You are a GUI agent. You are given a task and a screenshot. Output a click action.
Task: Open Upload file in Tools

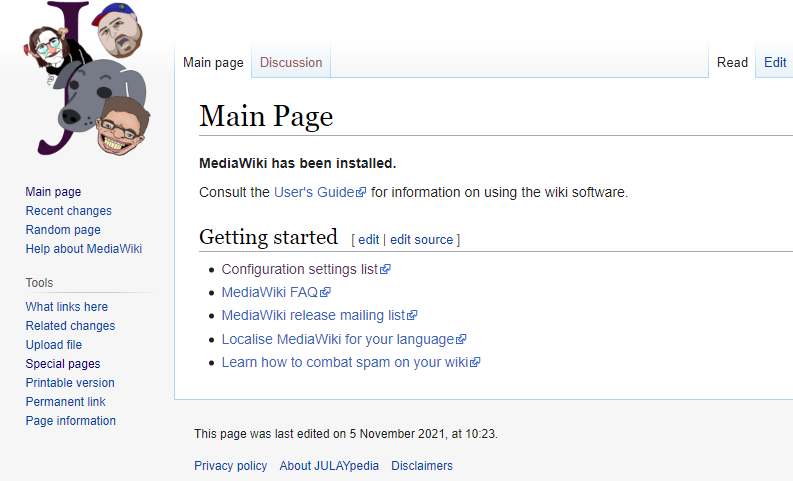pyautogui.click(x=54, y=345)
